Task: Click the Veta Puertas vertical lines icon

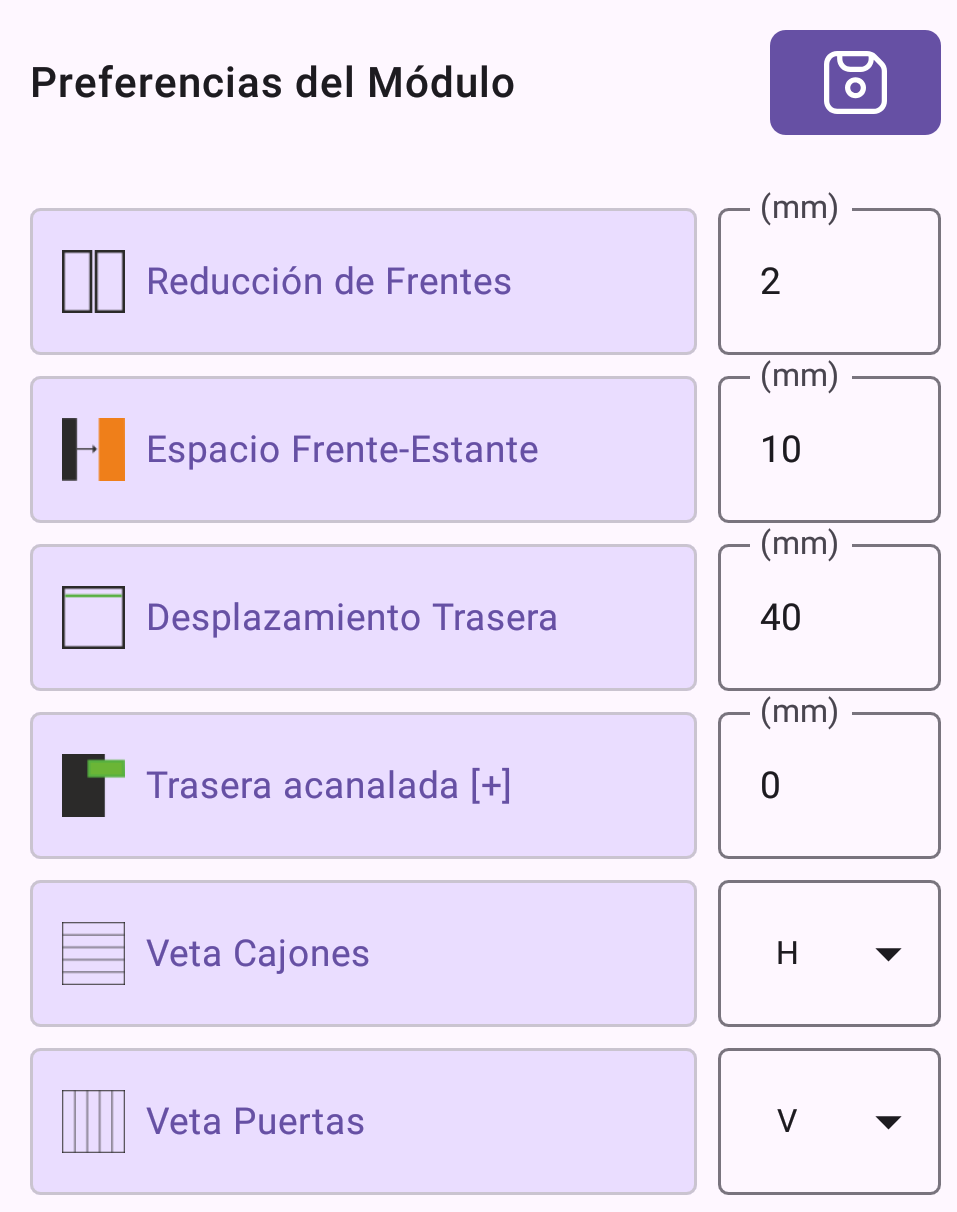Action: point(93,1122)
